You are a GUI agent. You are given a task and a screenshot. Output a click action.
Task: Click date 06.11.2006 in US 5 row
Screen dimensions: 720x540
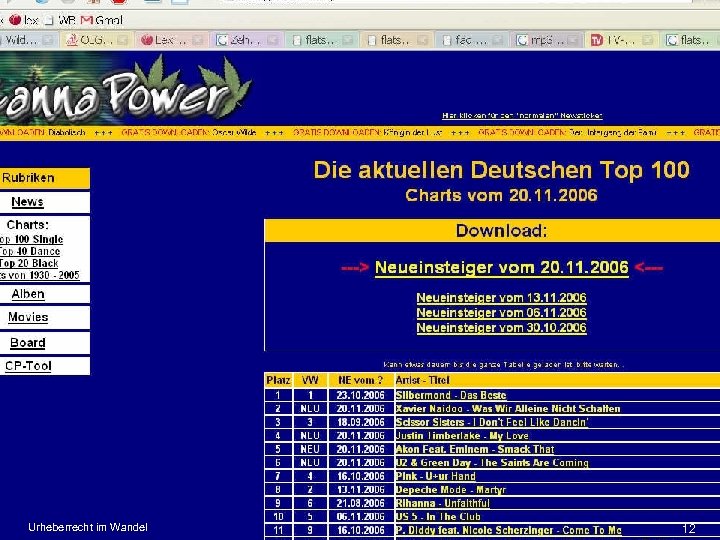(360, 517)
